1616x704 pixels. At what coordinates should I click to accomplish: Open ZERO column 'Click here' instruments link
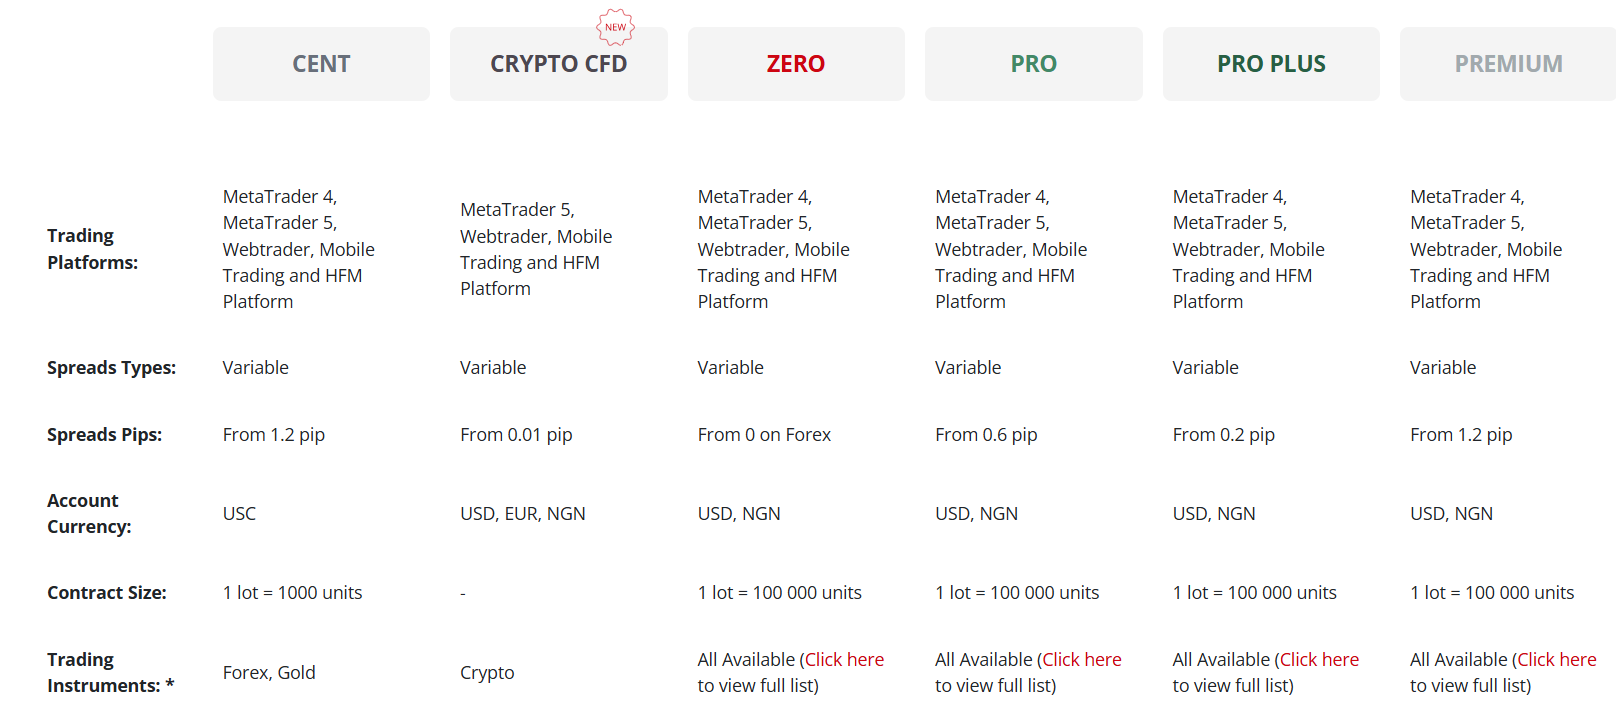(844, 660)
